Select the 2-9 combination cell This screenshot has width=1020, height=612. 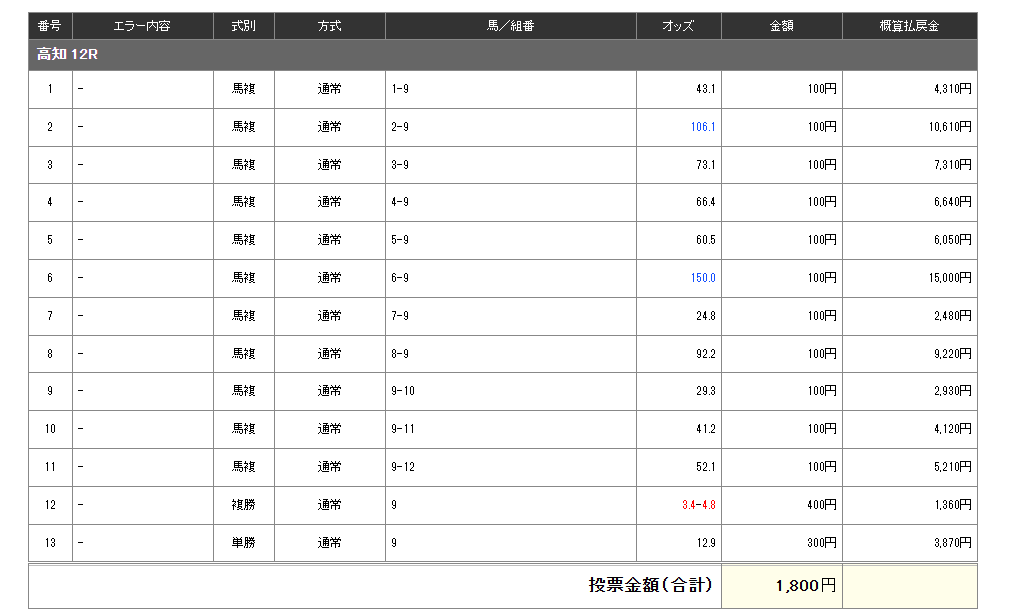coord(511,127)
